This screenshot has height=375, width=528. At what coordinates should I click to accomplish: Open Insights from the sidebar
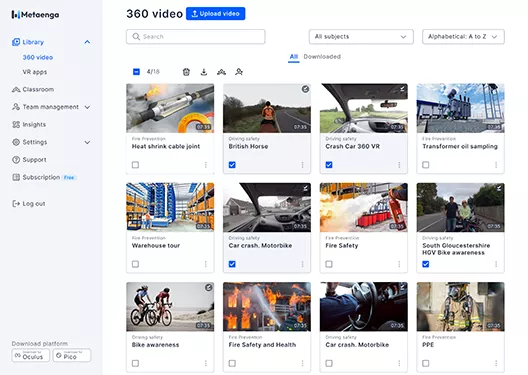tap(29, 125)
